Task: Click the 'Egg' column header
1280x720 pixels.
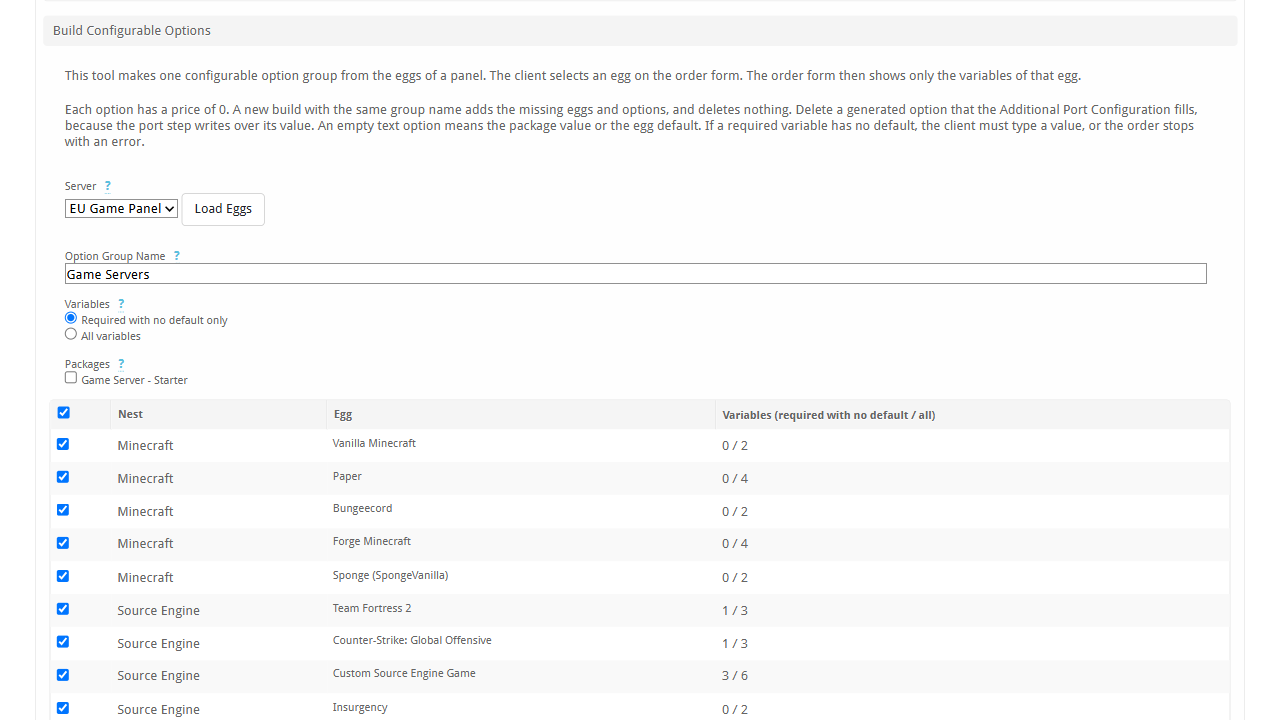Action: point(342,415)
